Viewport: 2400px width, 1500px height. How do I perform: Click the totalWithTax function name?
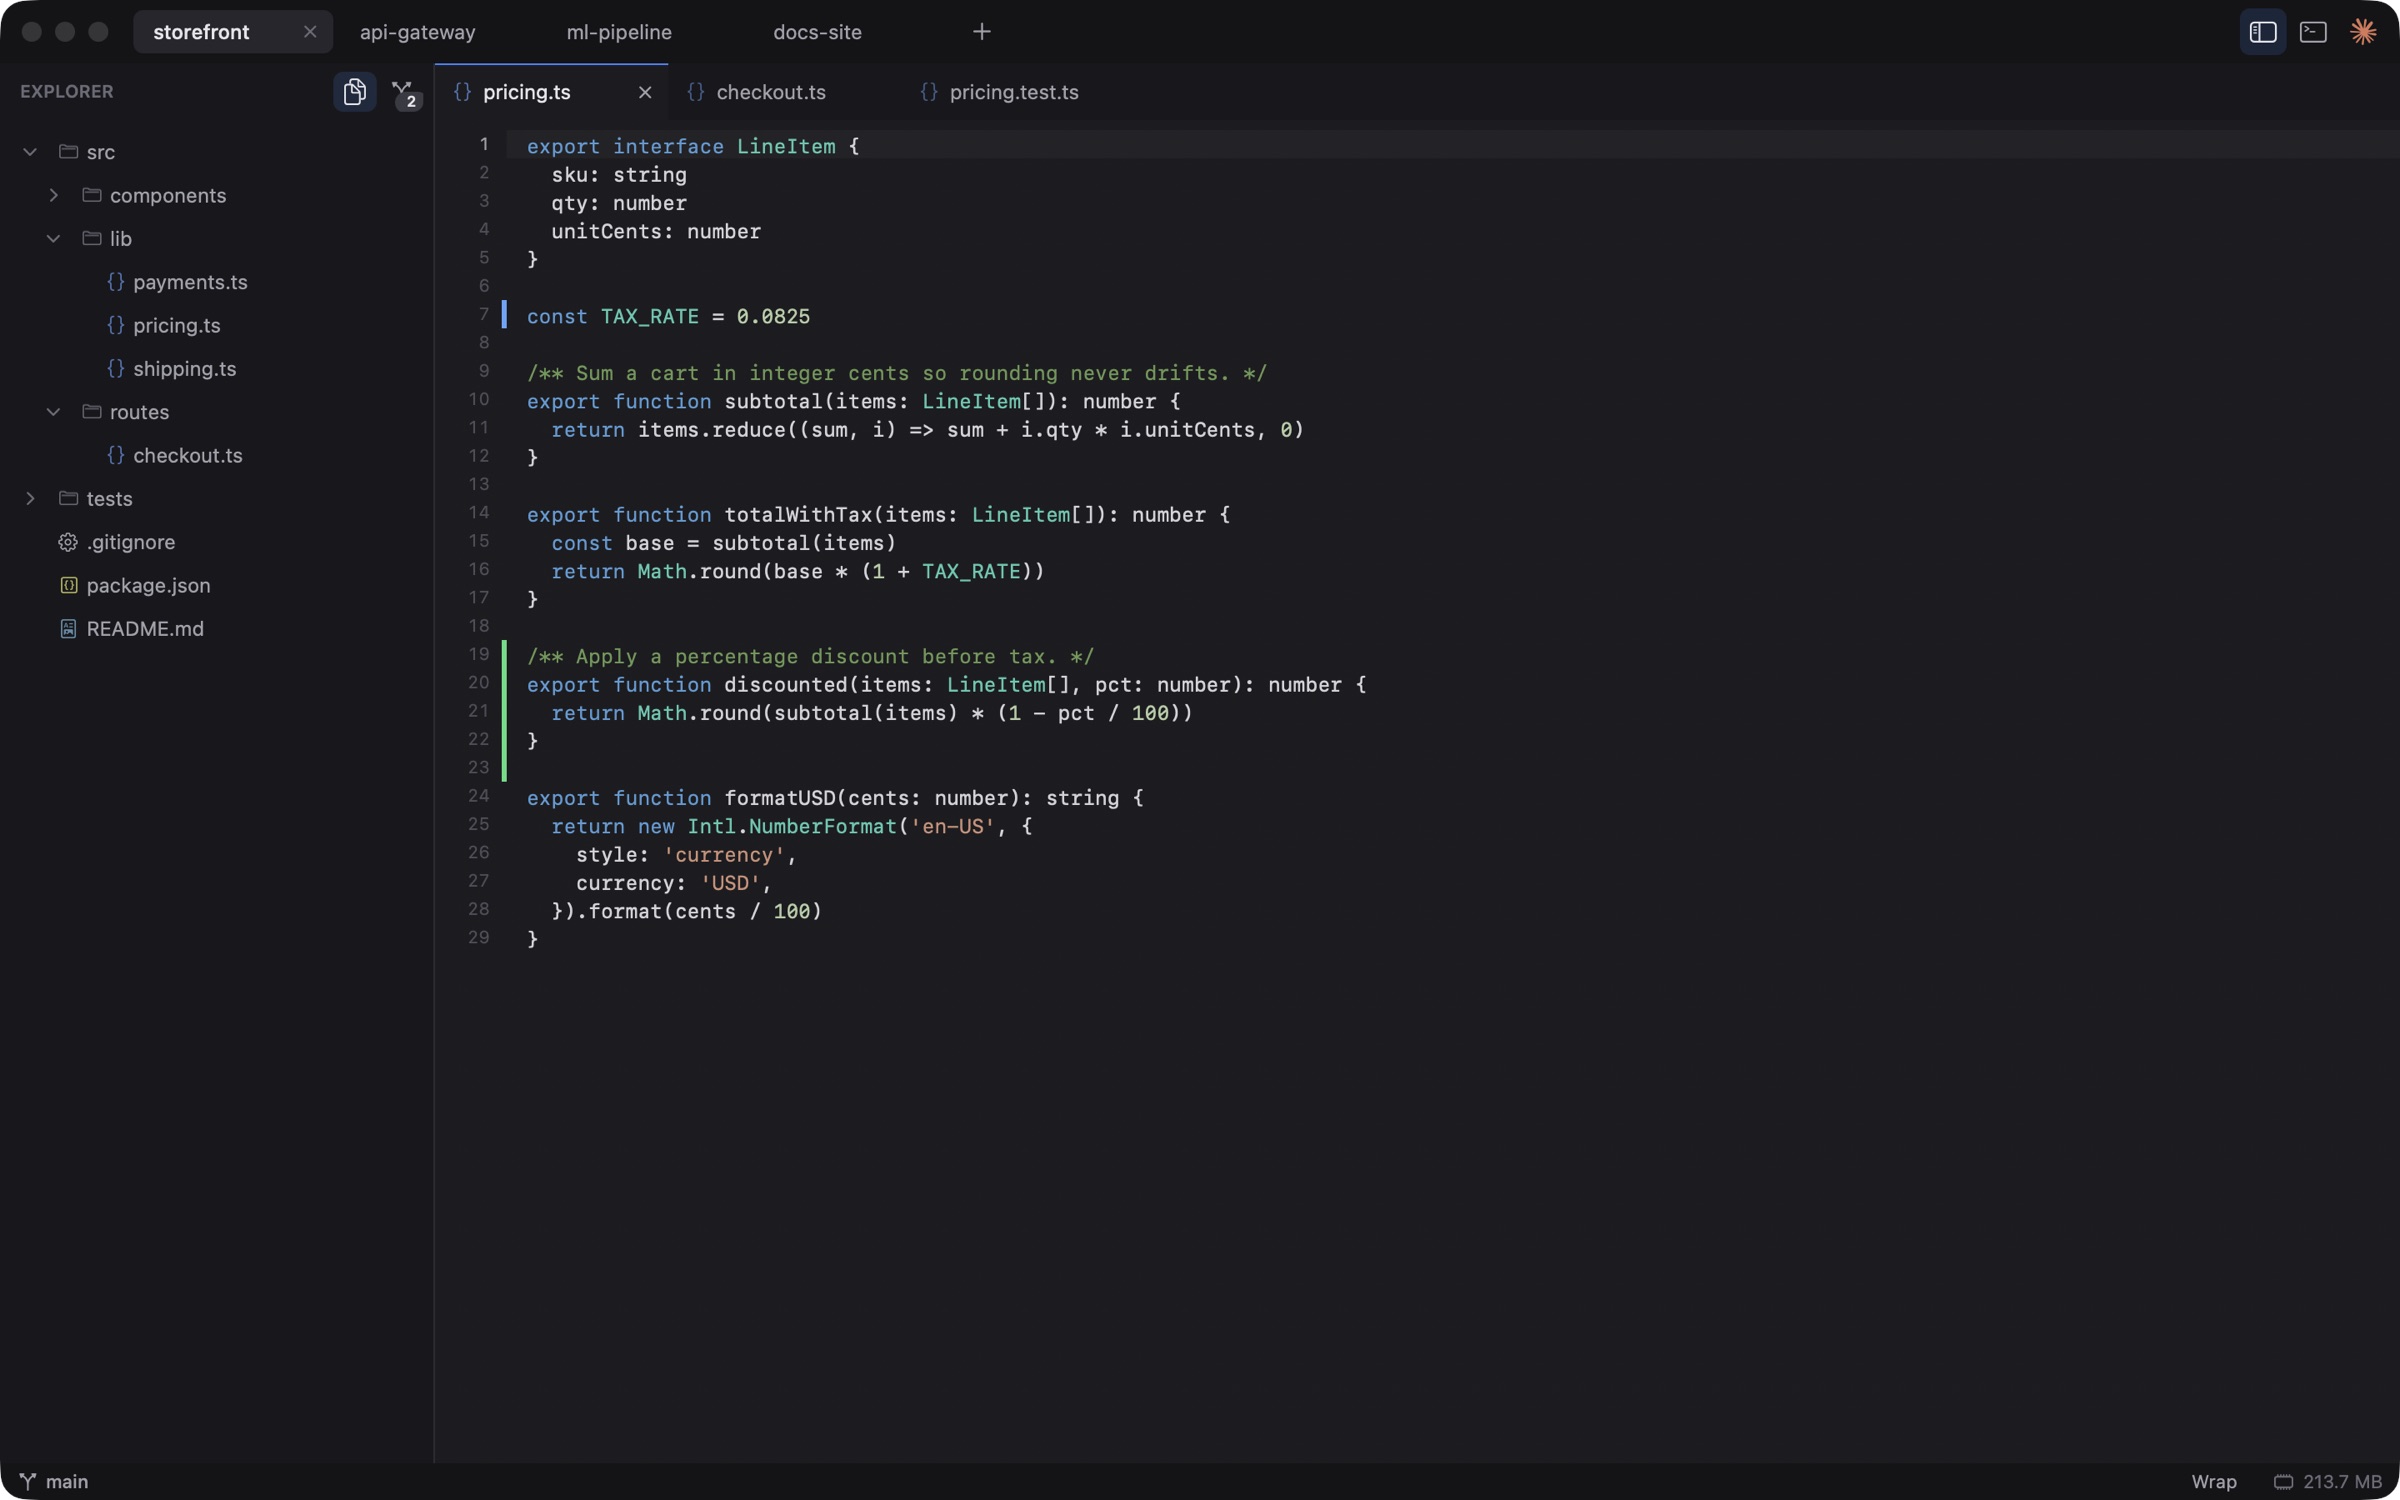[798, 514]
